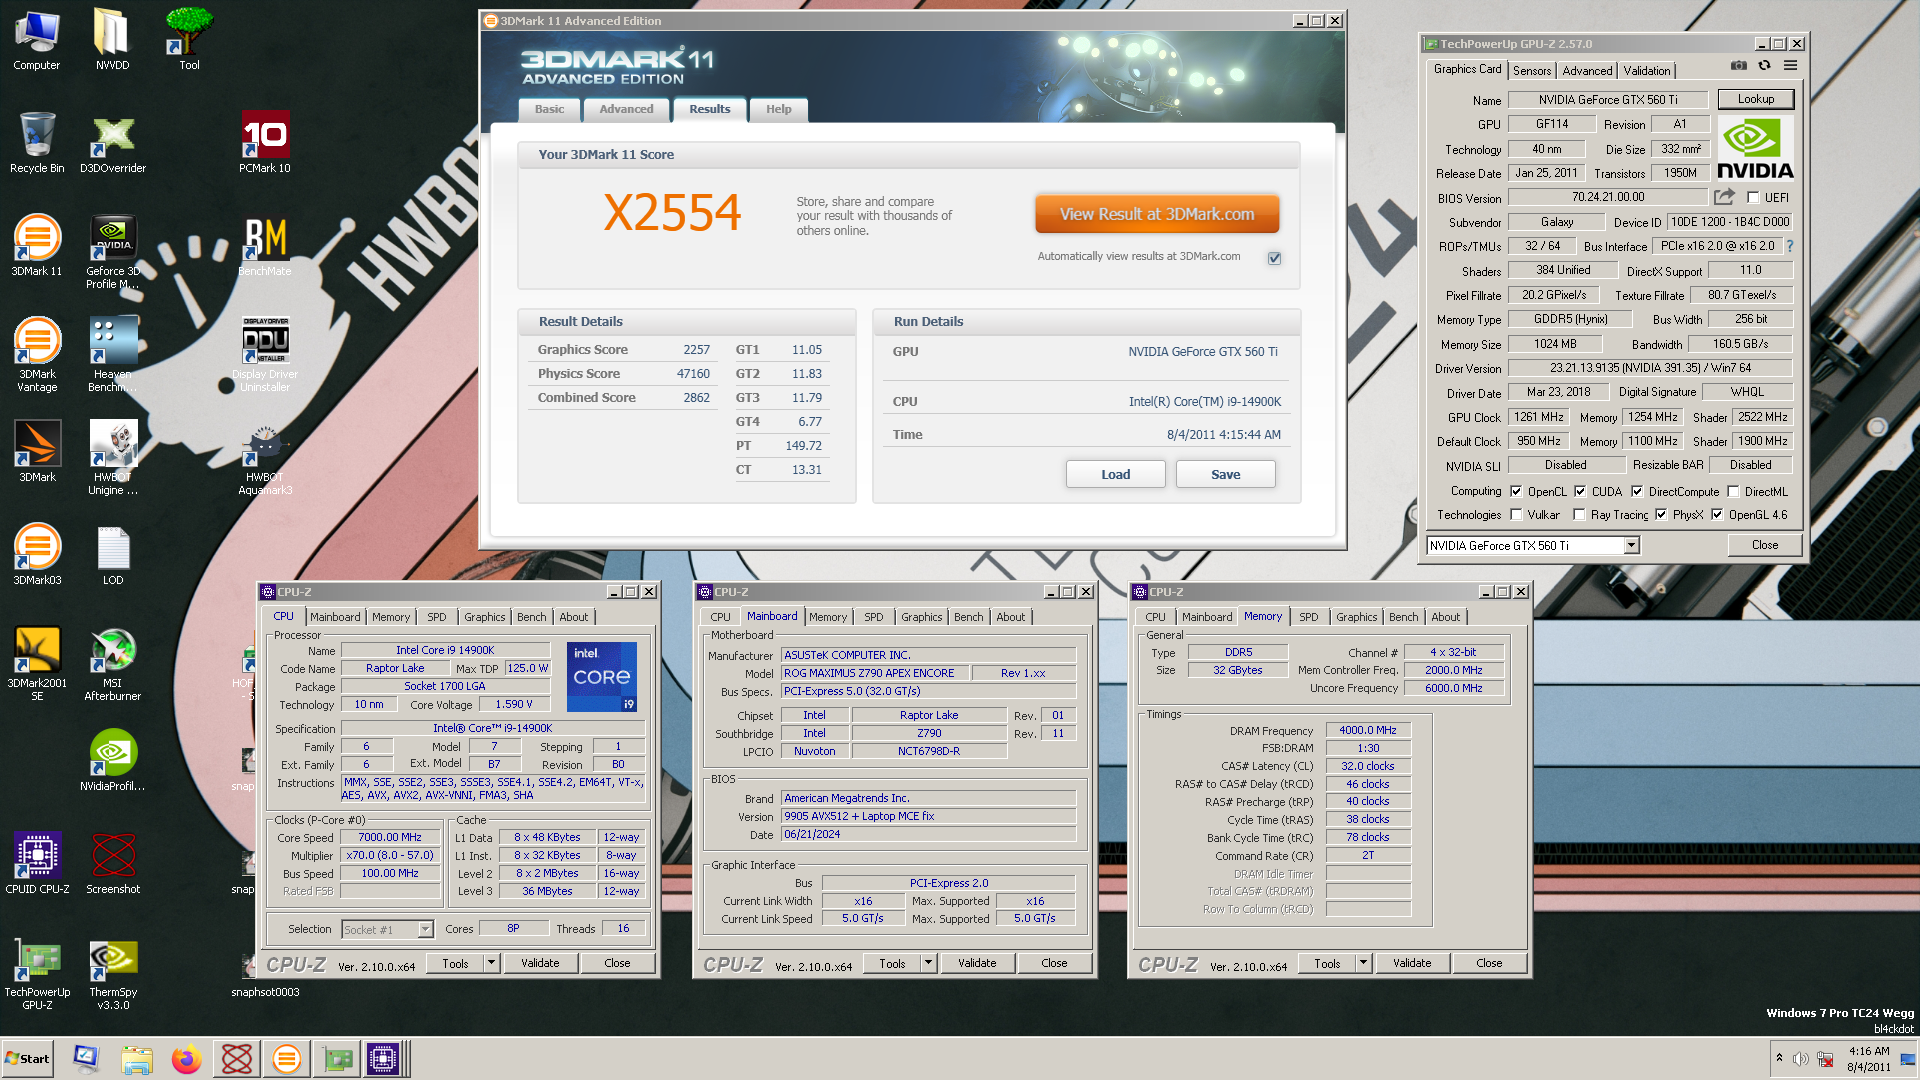Open Firefox from the taskbar

click(x=186, y=1059)
